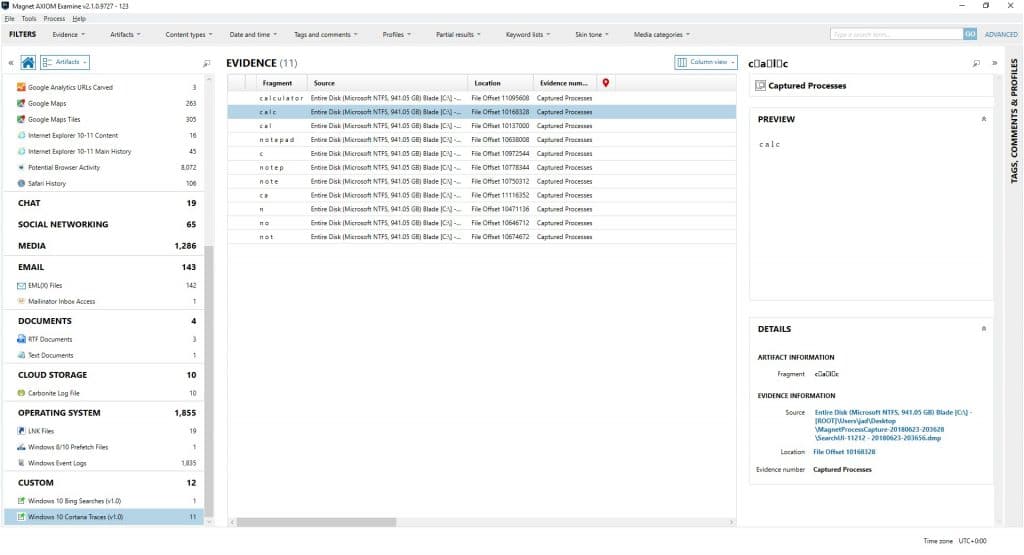Viewport: 1024px width, 555px height.
Task: Expand details pane double-chevron
Action: 994,63
